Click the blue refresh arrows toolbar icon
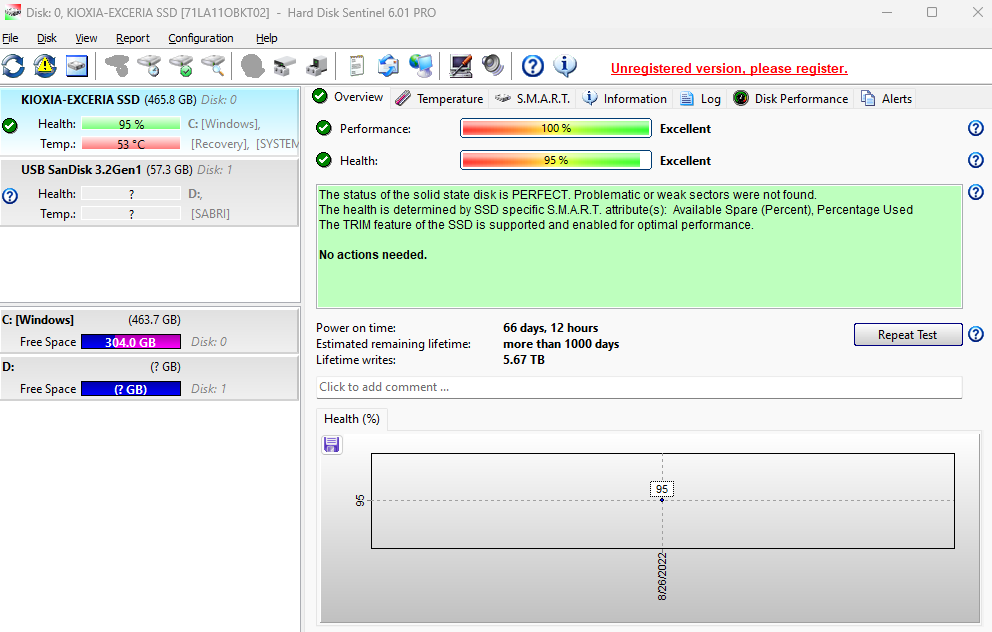 tap(13, 66)
